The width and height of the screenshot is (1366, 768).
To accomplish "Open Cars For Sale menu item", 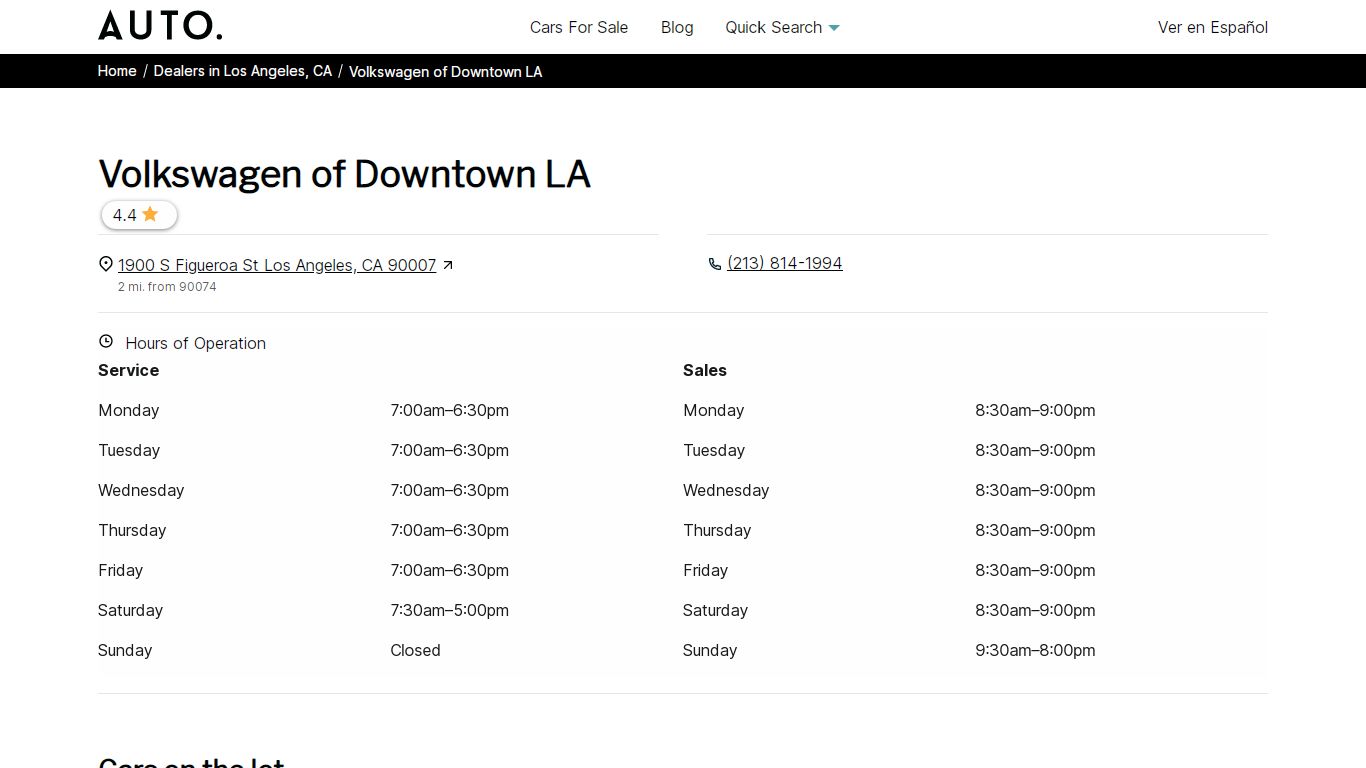I will coord(579,27).
